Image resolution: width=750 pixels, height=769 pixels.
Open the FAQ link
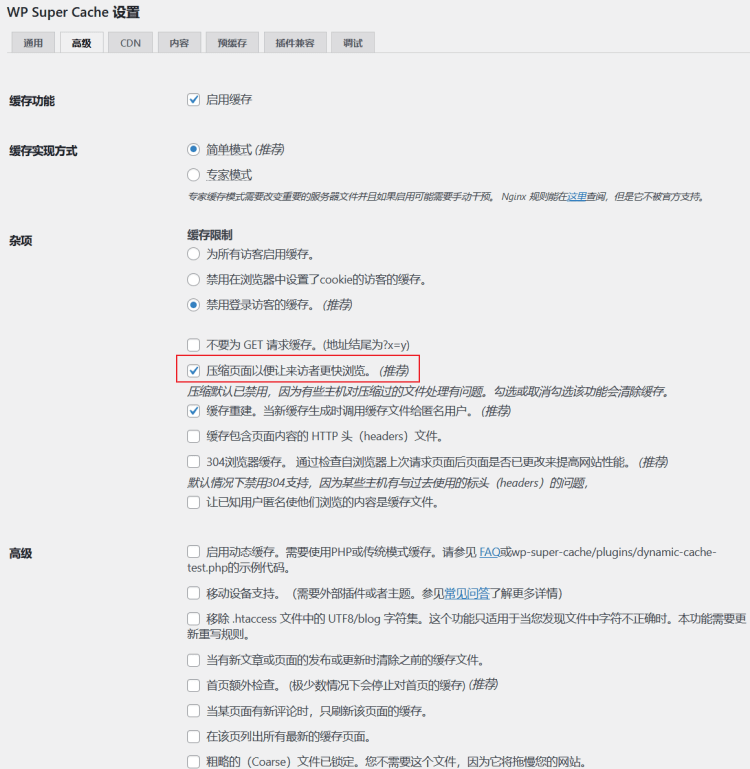click(x=490, y=552)
